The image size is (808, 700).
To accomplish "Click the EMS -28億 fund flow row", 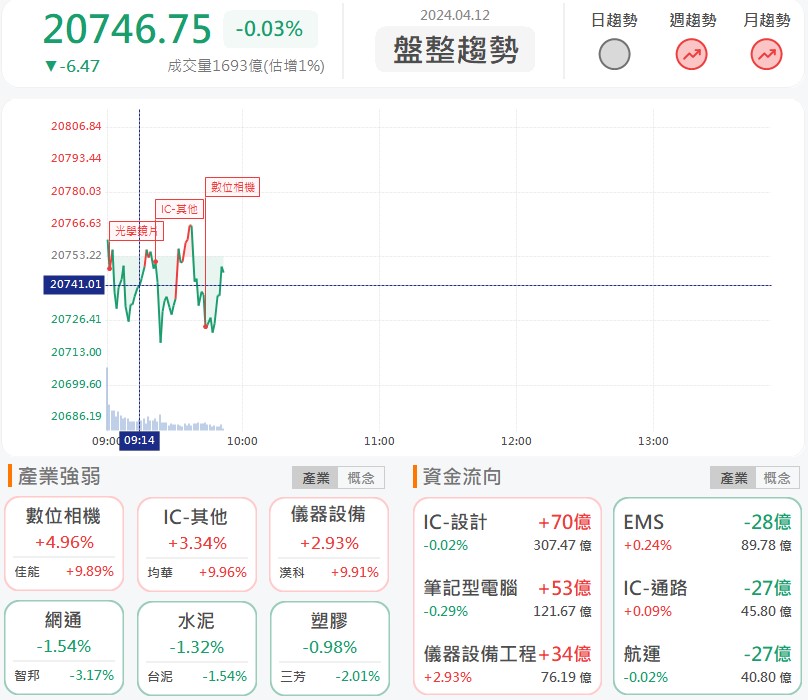I will 707,532.
